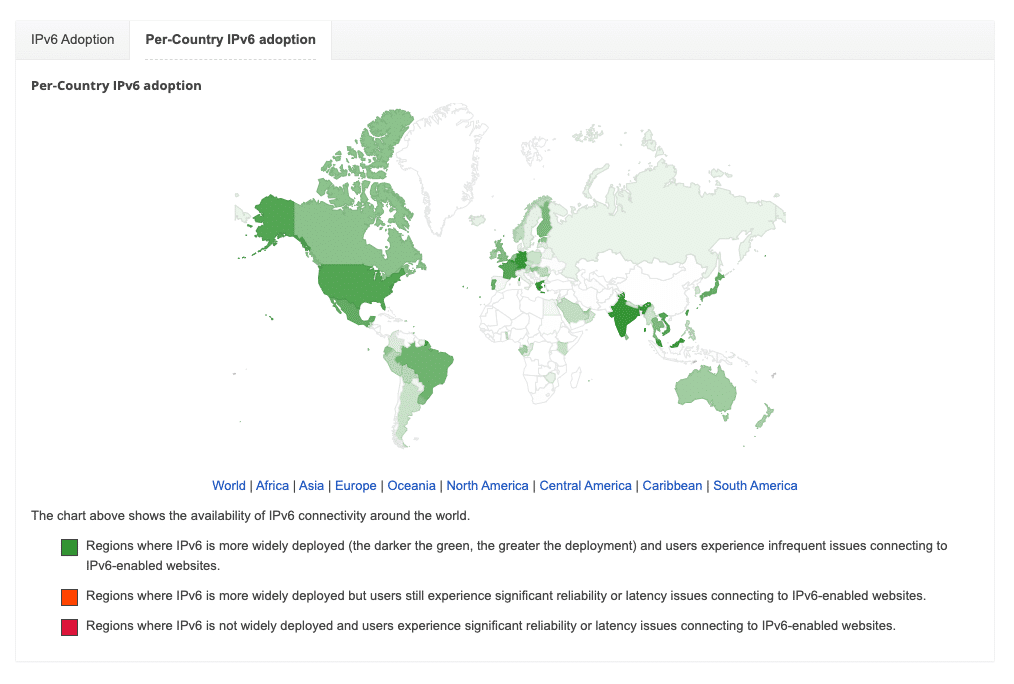Open the Europe region map

[356, 485]
